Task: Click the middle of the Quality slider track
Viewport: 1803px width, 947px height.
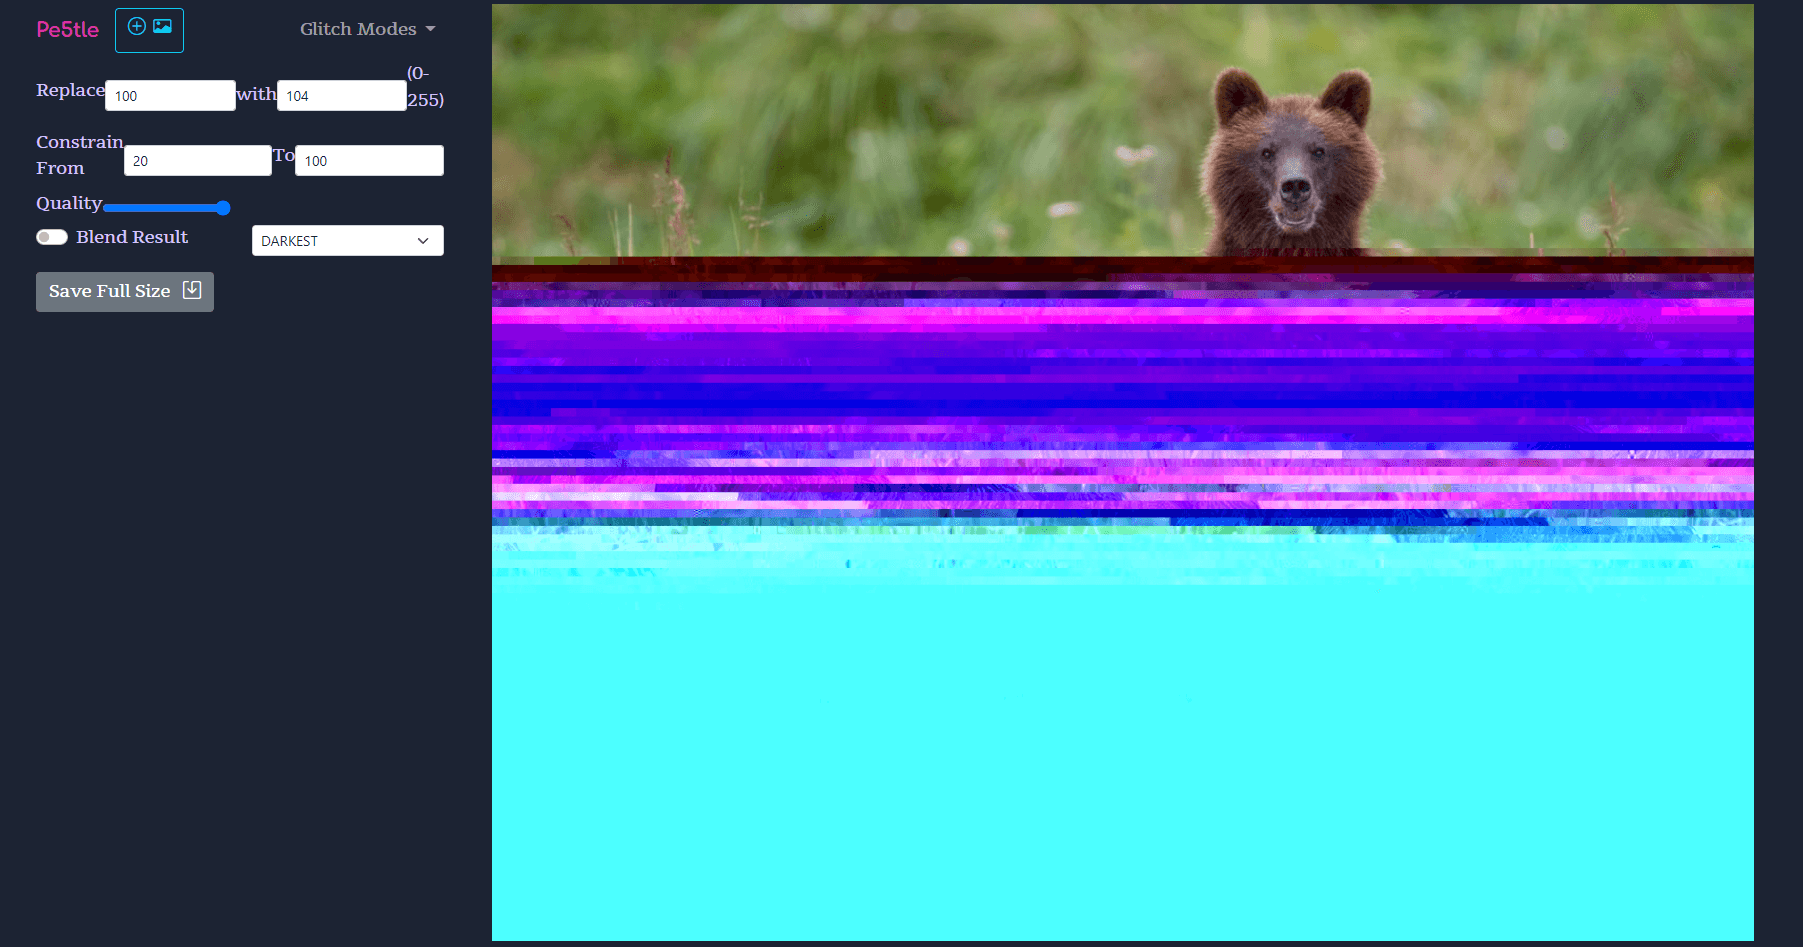Action: click(x=165, y=208)
